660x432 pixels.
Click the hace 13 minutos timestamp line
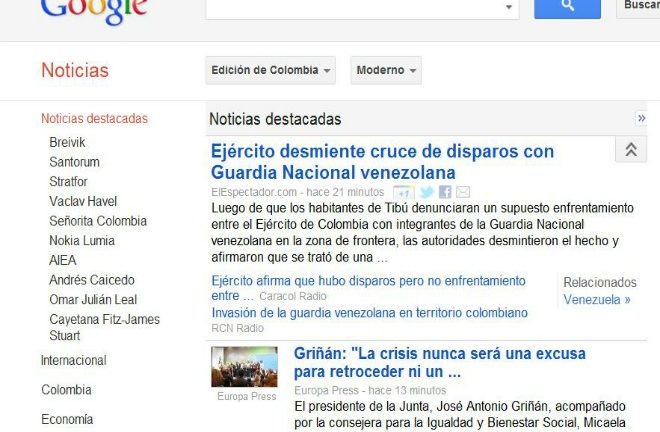407,391
